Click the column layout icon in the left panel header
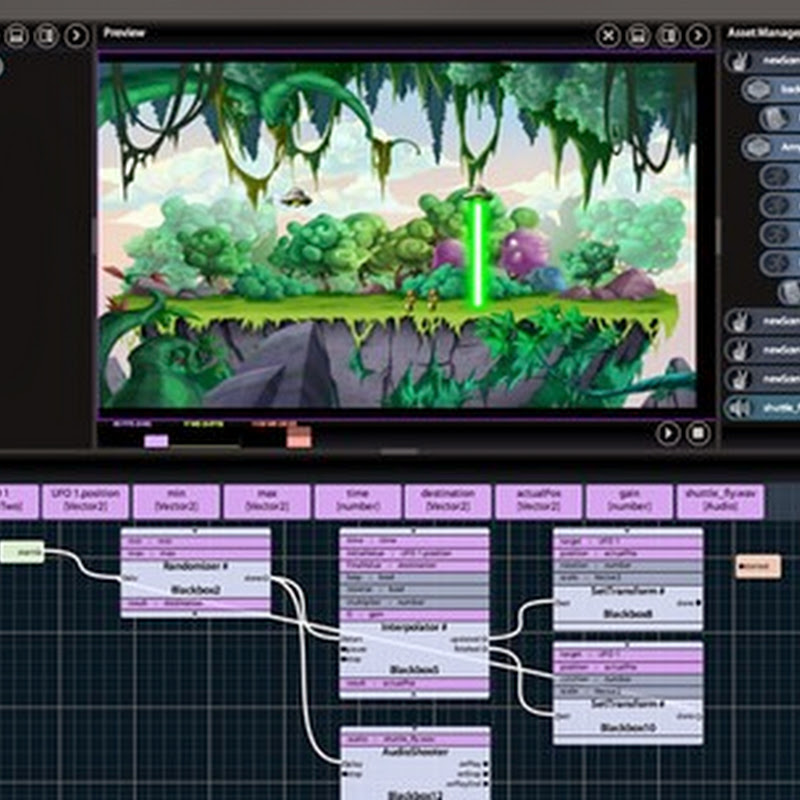 point(46,36)
